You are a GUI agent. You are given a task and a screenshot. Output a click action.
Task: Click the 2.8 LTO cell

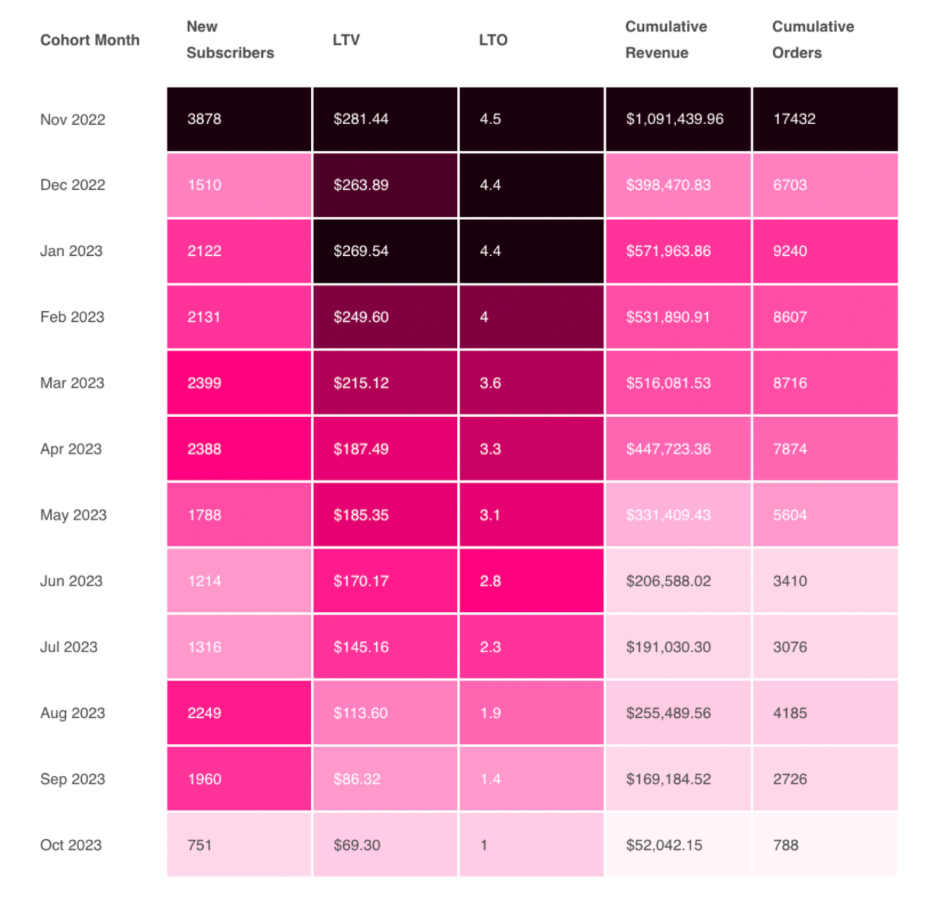(x=531, y=581)
